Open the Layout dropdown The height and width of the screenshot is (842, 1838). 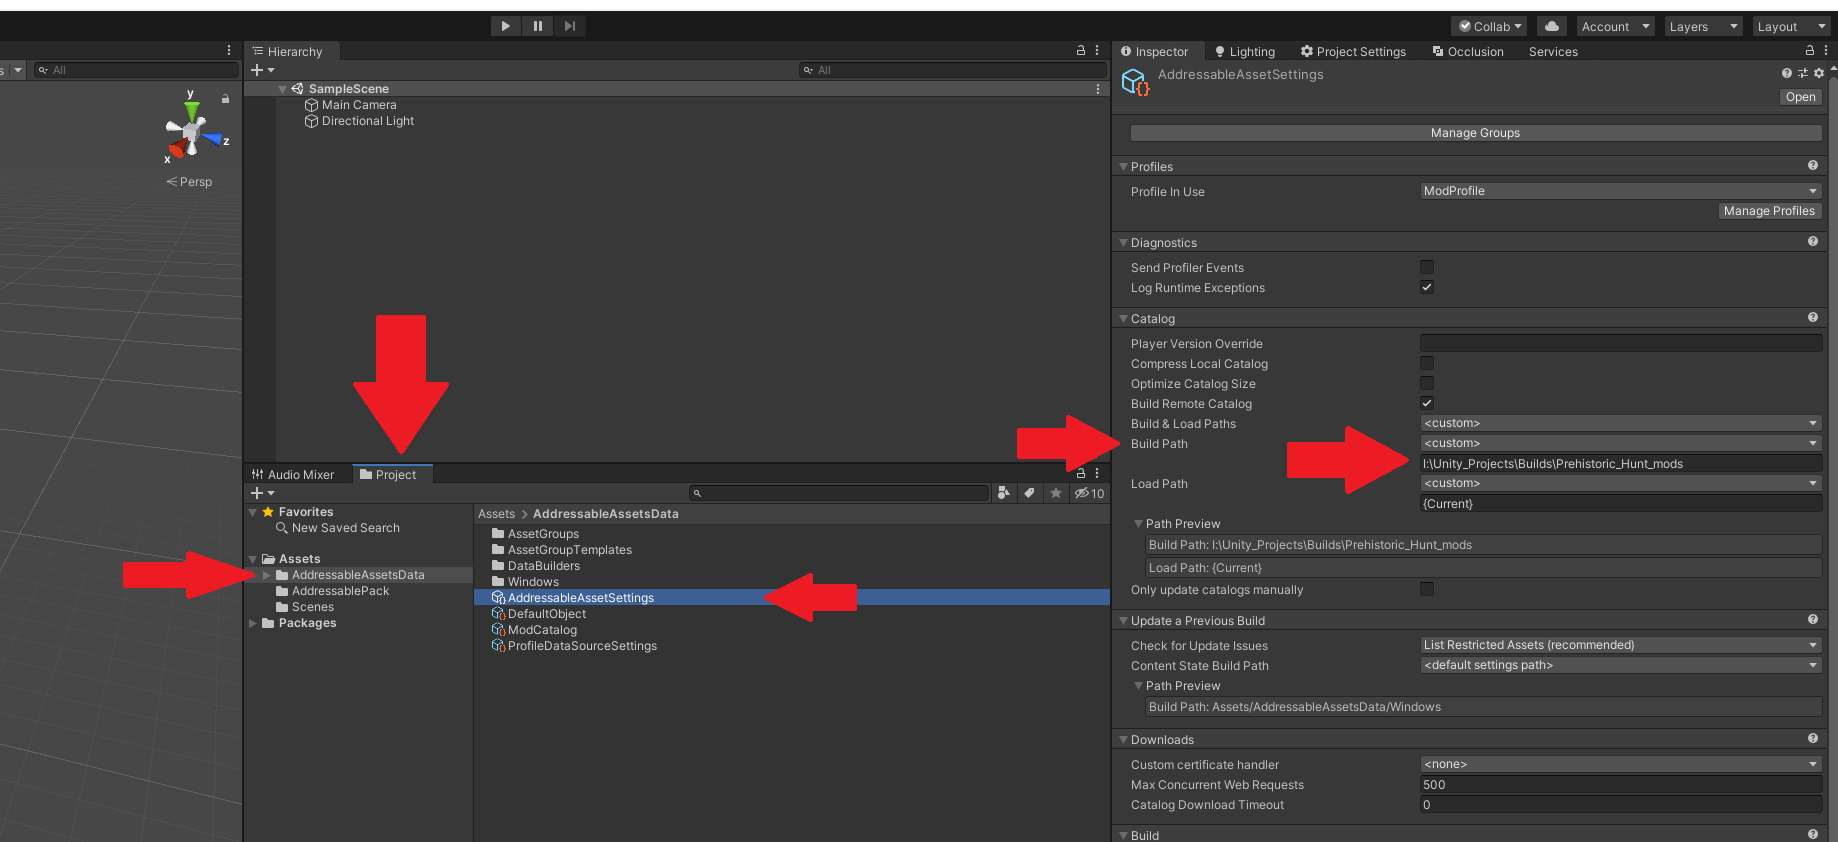click(x=1793, y=26)
